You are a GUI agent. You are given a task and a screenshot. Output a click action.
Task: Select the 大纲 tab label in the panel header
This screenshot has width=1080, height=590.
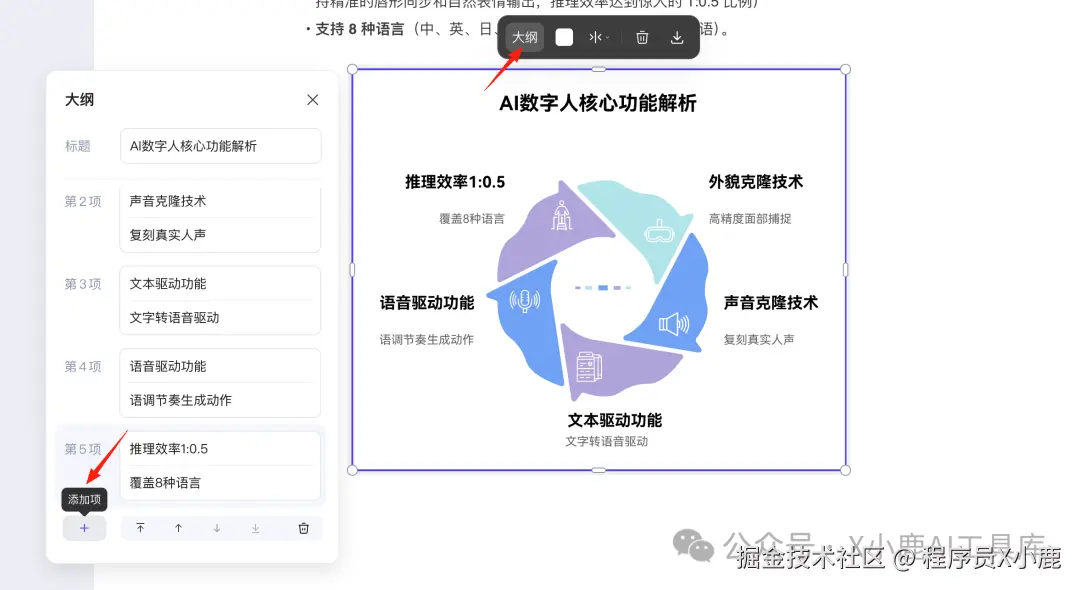[x=78, y=99]
